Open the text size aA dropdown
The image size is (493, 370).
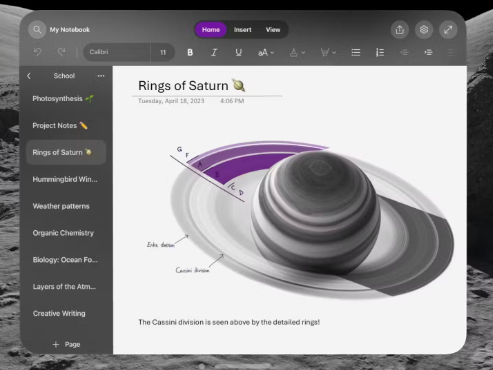[266, 52]
